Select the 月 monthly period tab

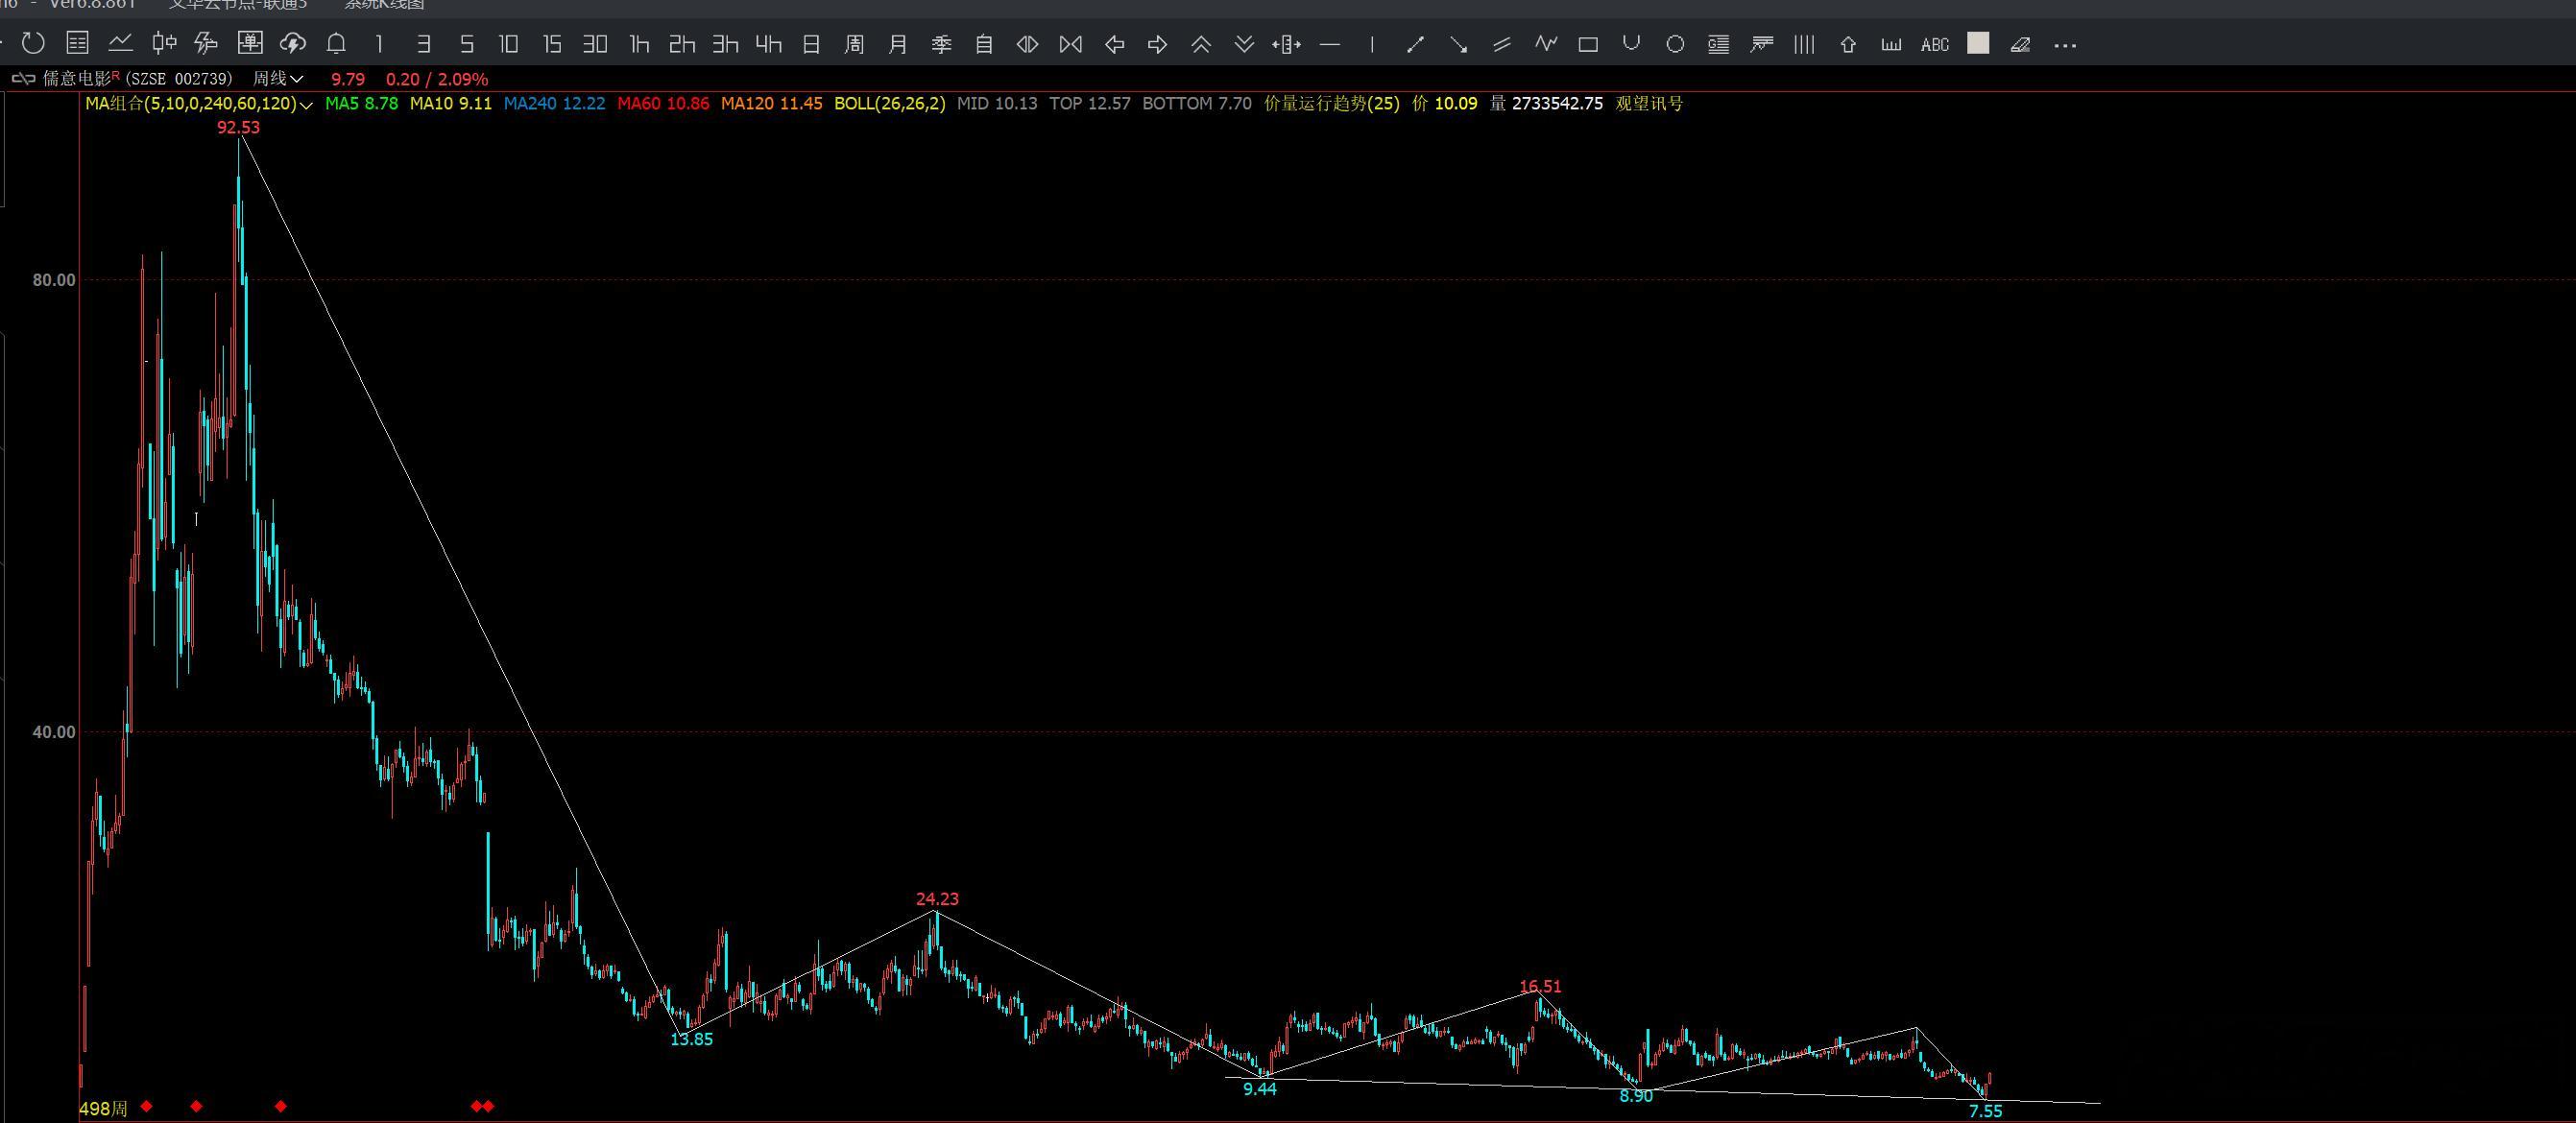click(x=898, y=44)
